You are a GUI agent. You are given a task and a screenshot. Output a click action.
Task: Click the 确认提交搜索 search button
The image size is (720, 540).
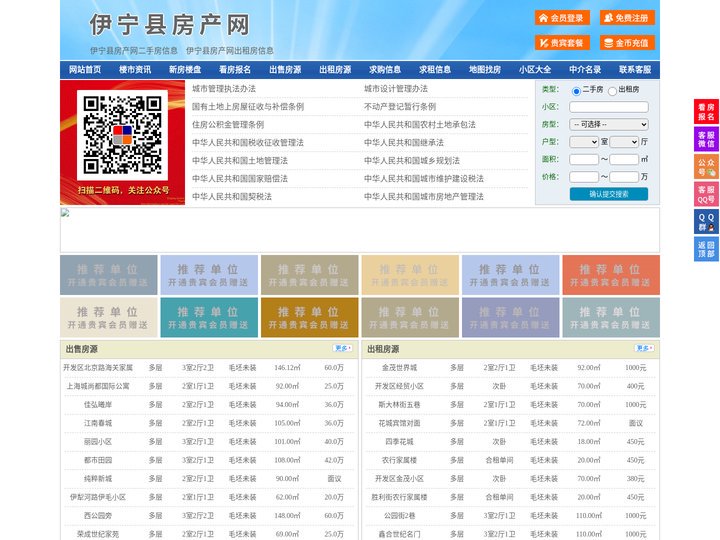(x=609, y=194)
